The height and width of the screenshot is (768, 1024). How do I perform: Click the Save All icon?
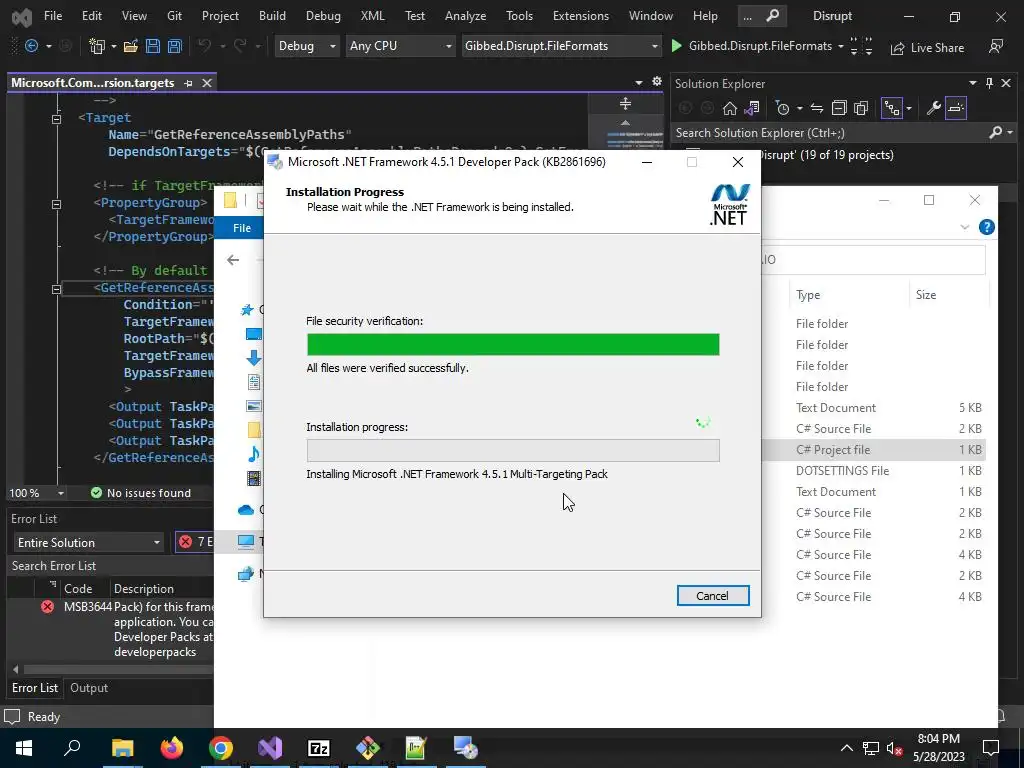[x=174, y=46]
